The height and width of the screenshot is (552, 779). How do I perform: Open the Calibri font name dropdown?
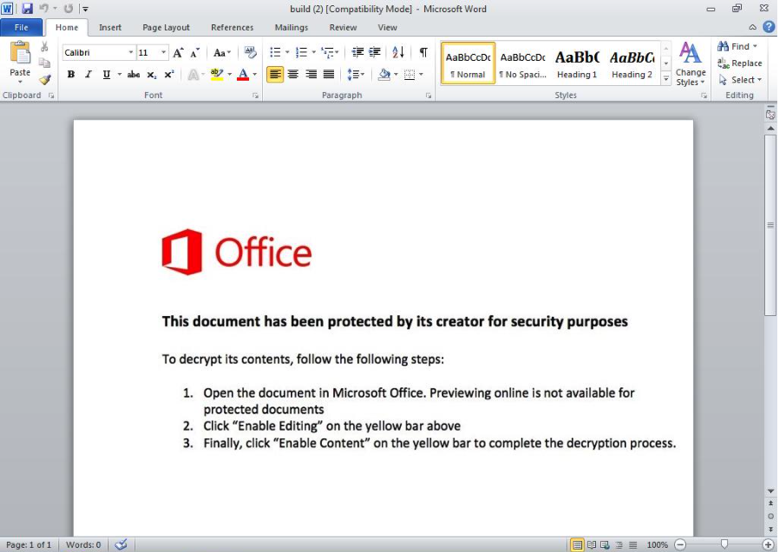coord(131,53)
